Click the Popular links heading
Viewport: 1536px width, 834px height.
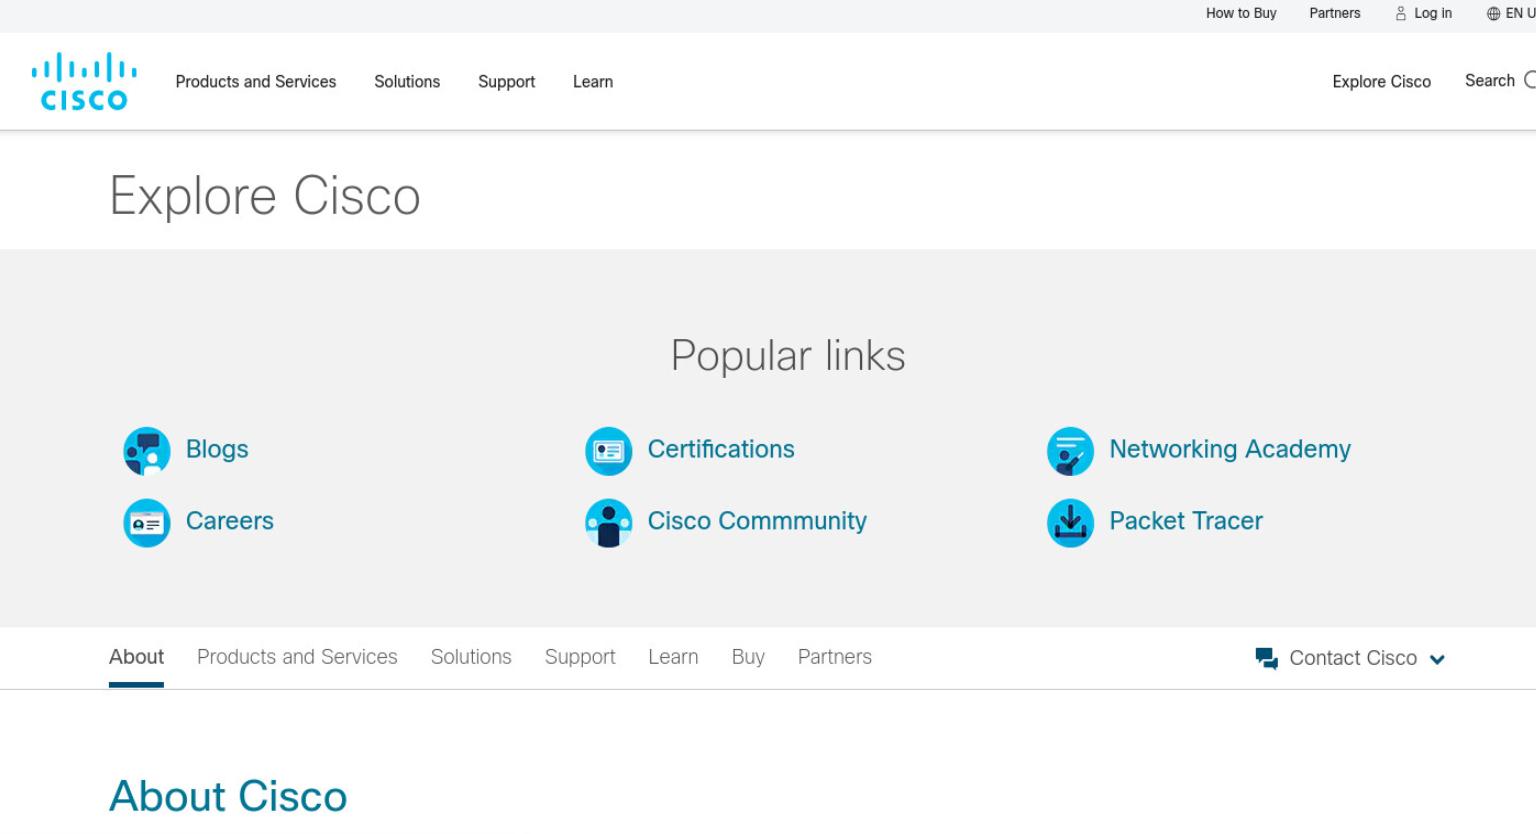pyautogui.click(x=788, y=356)
